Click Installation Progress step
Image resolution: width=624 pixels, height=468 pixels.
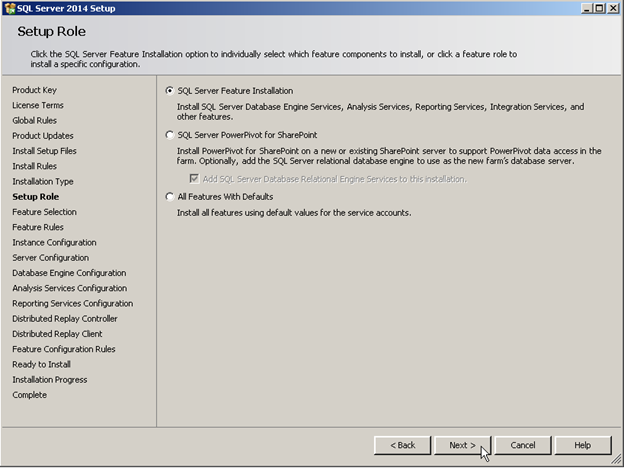click(50, 380)
